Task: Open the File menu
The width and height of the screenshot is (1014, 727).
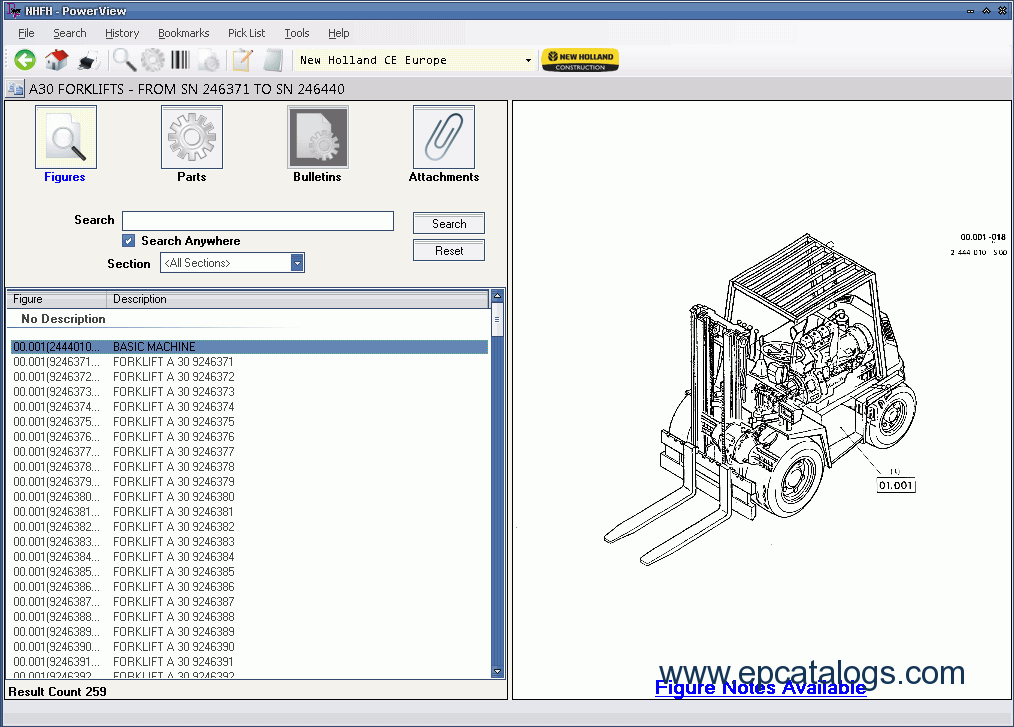Action: coord(26,33)
